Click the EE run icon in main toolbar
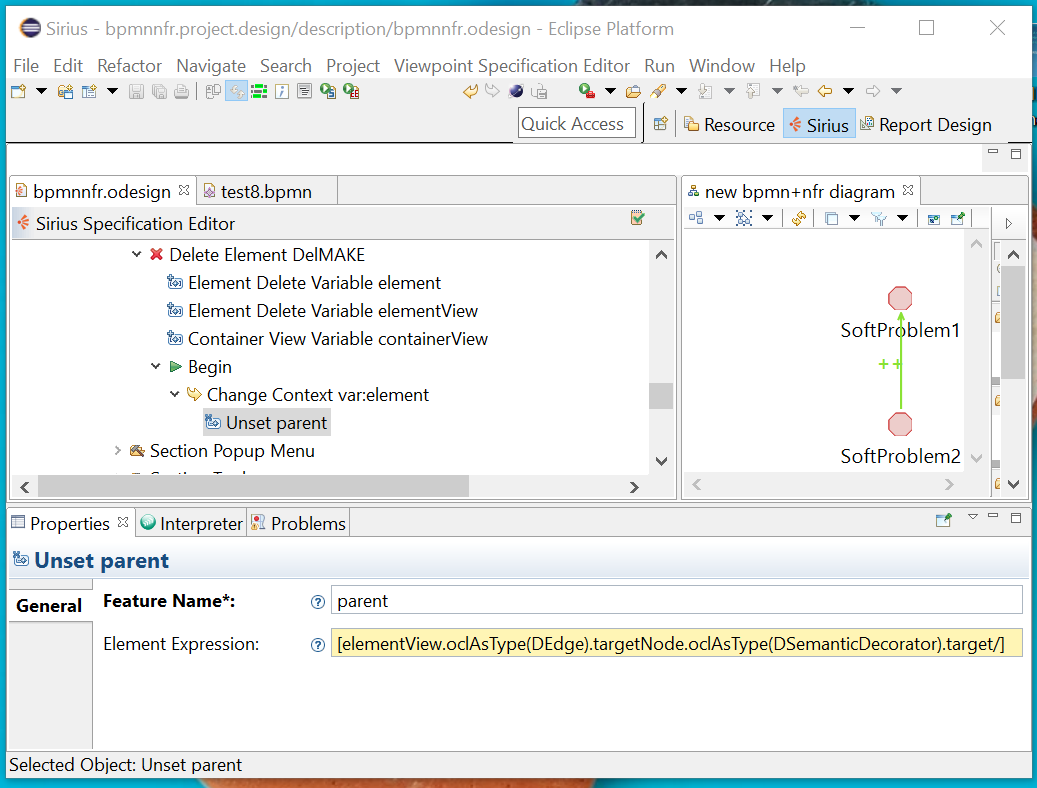Viewport: 1037px width, 788px height. (x=351, y=91)
